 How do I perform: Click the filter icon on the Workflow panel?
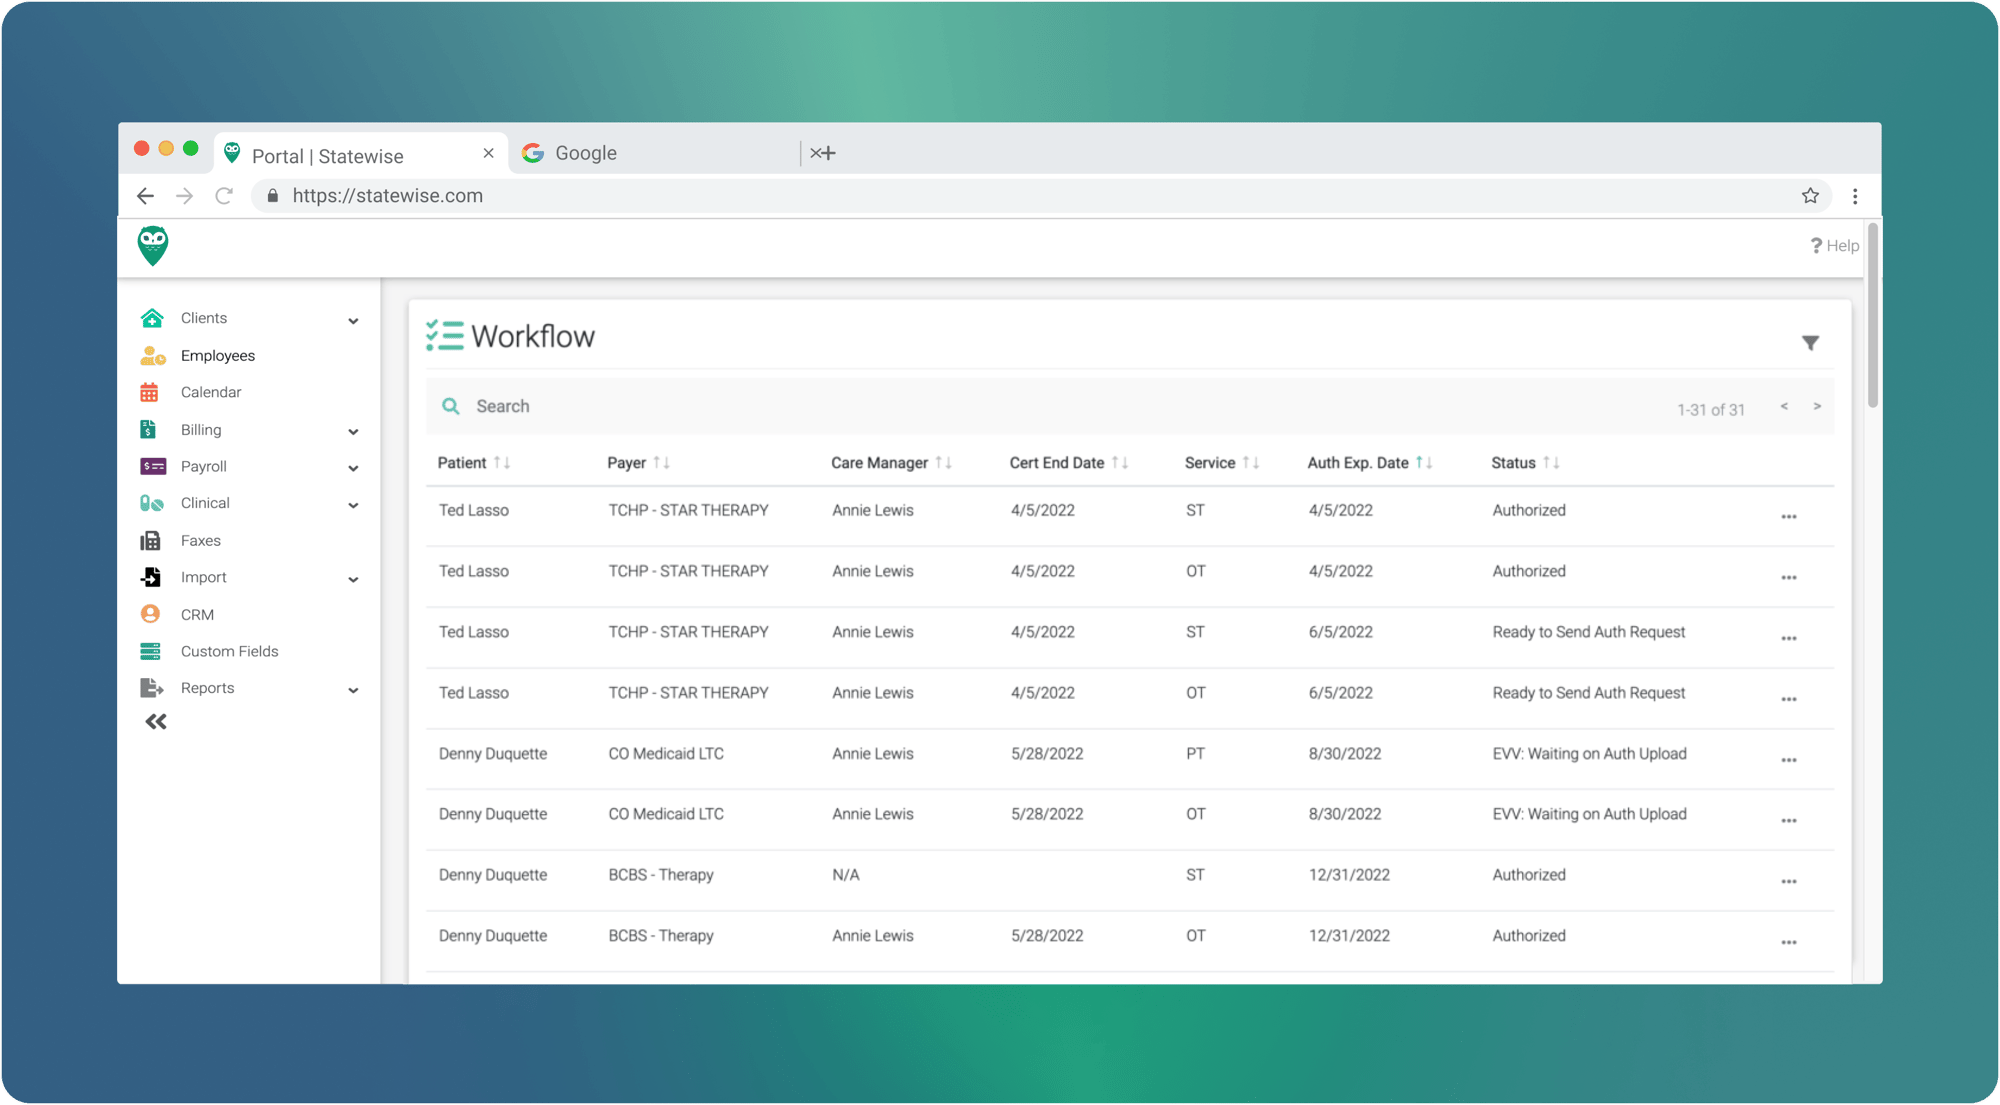(x=1811, y=342)
